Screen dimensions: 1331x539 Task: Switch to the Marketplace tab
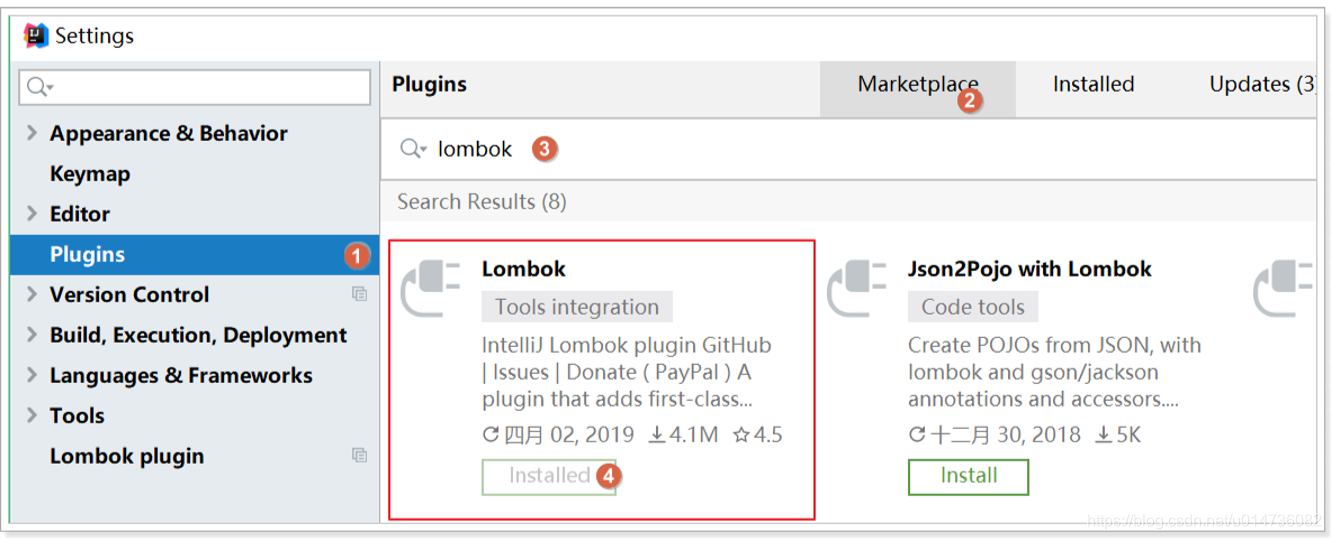pos(918,85)
